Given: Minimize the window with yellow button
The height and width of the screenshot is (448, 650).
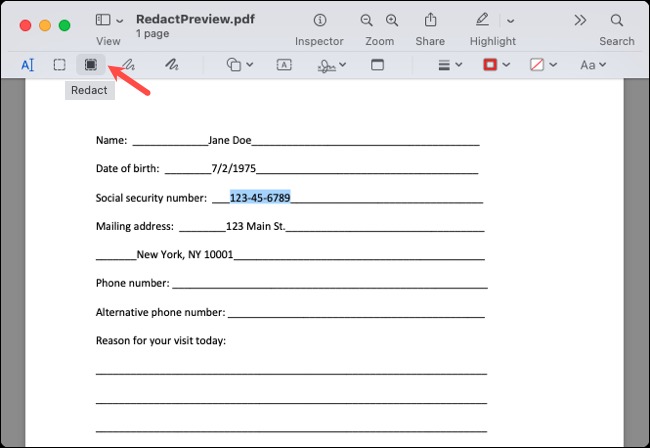Looking at the screenshot, I should pyautogui.click(x=45, y=25).
